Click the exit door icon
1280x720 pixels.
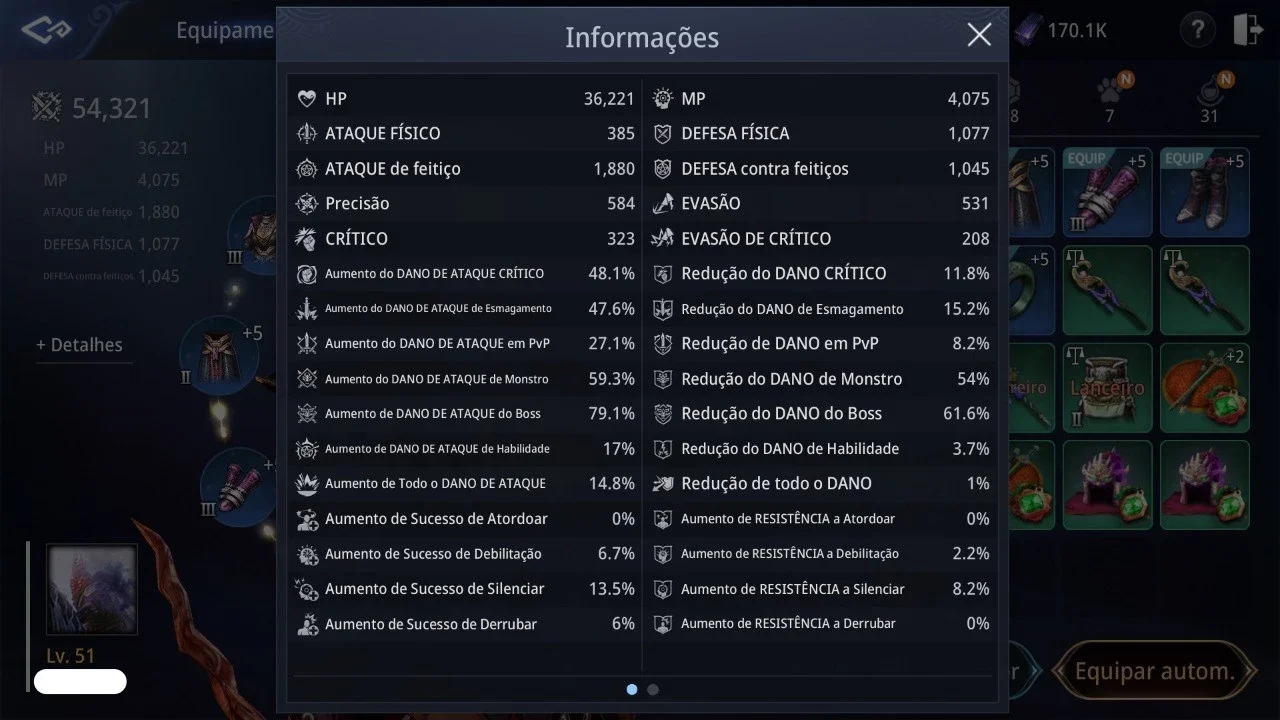pyautogui.click(x=1248, y=30)
